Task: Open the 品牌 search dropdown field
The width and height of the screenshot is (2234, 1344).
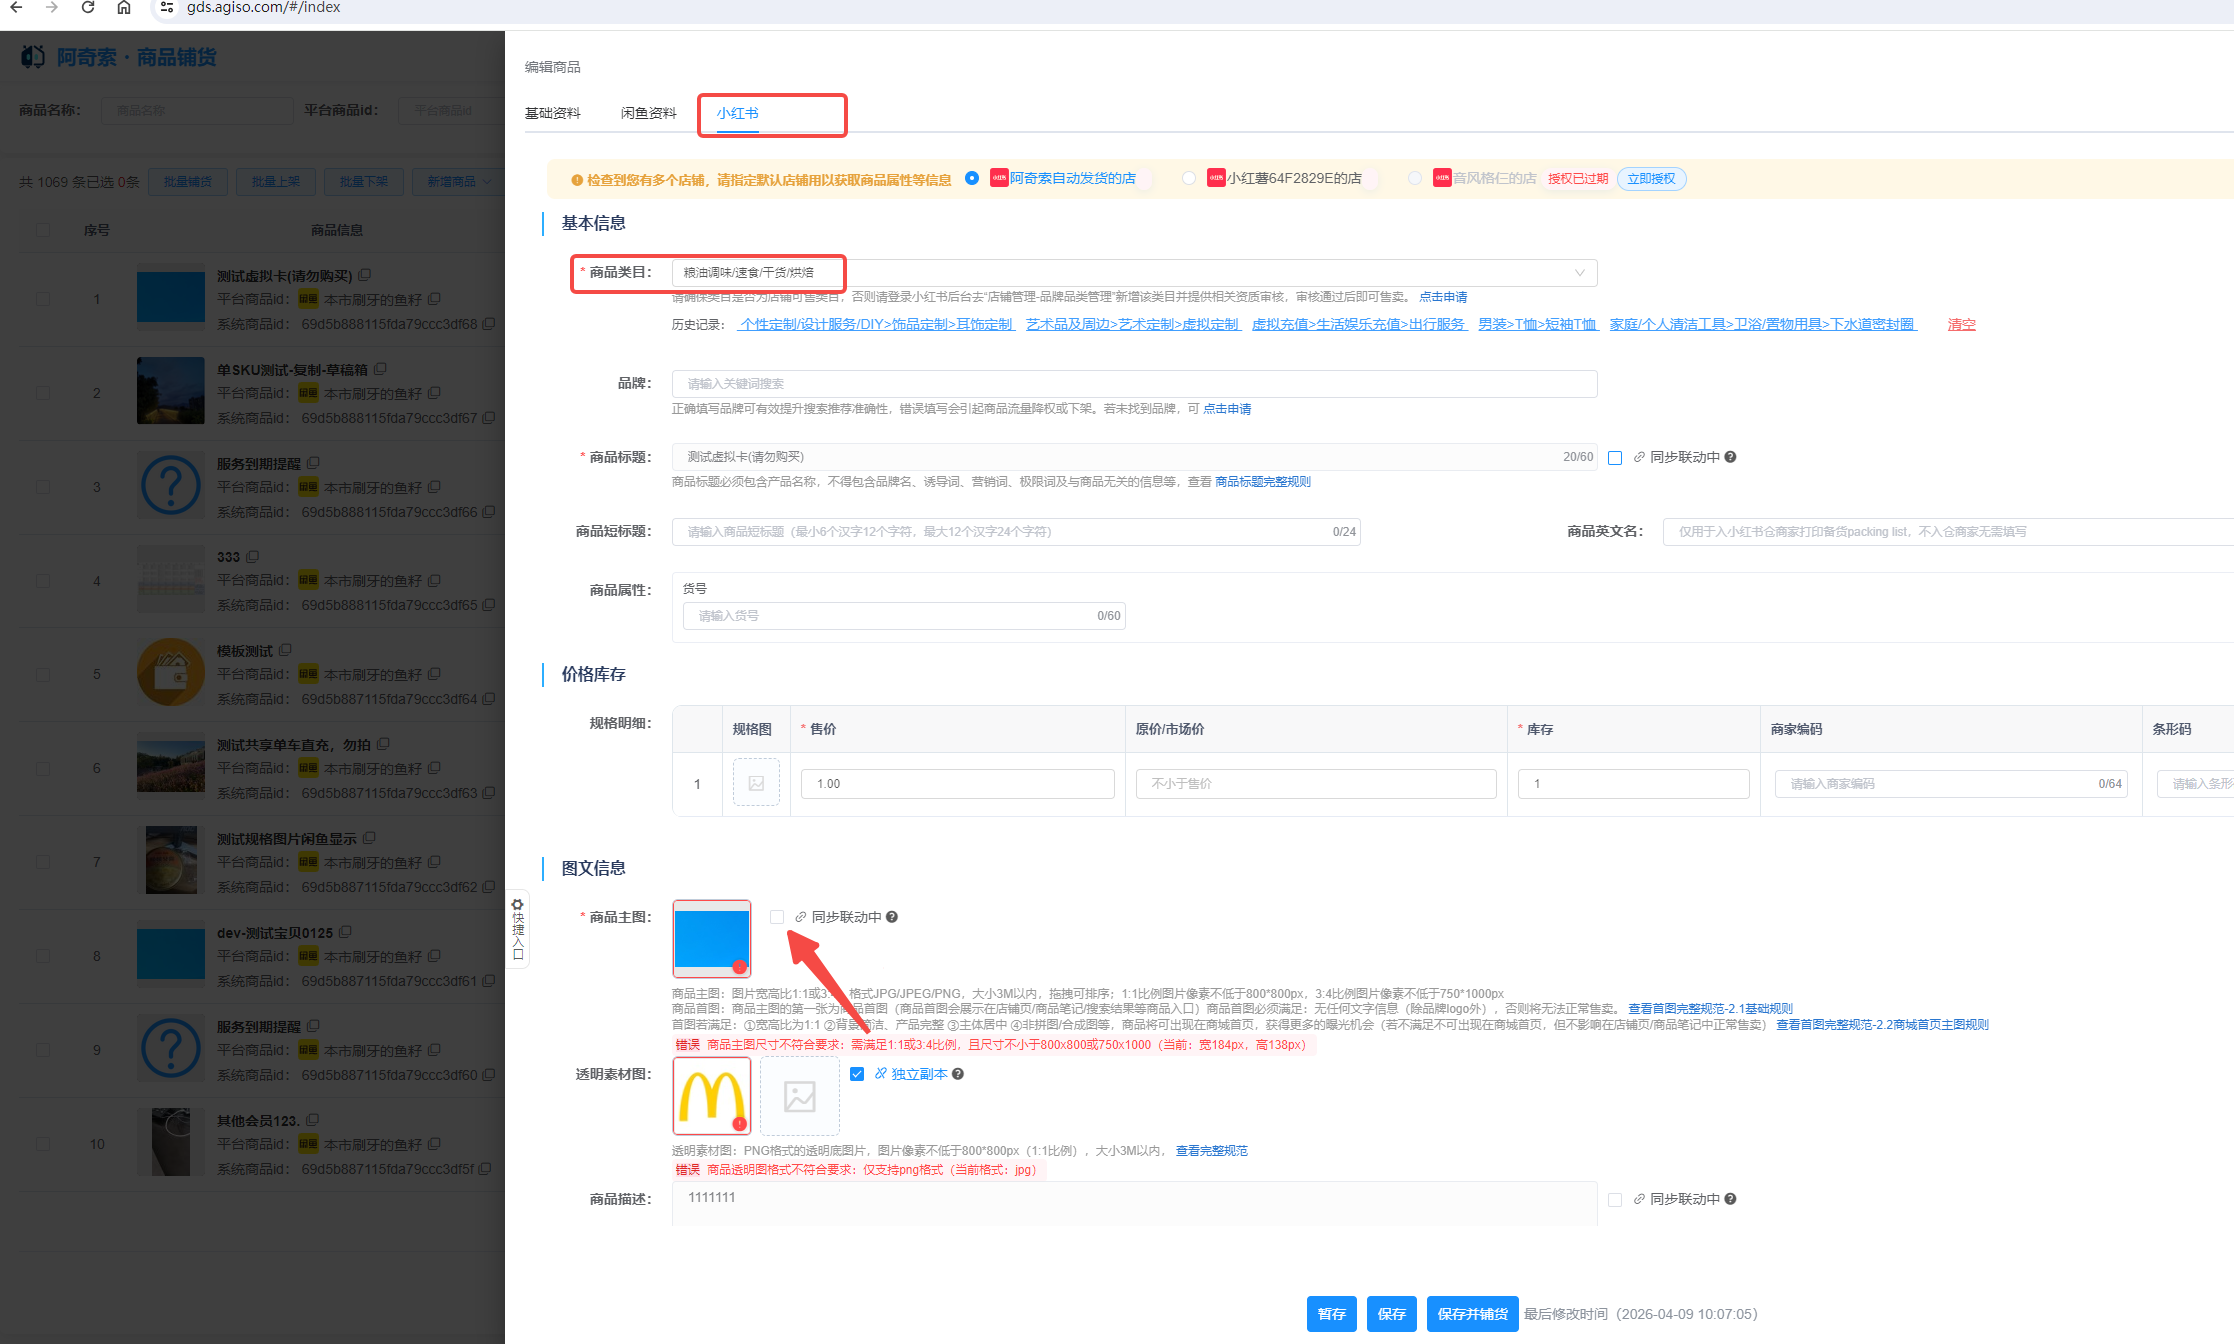Action: click(x=1133, y=384)
